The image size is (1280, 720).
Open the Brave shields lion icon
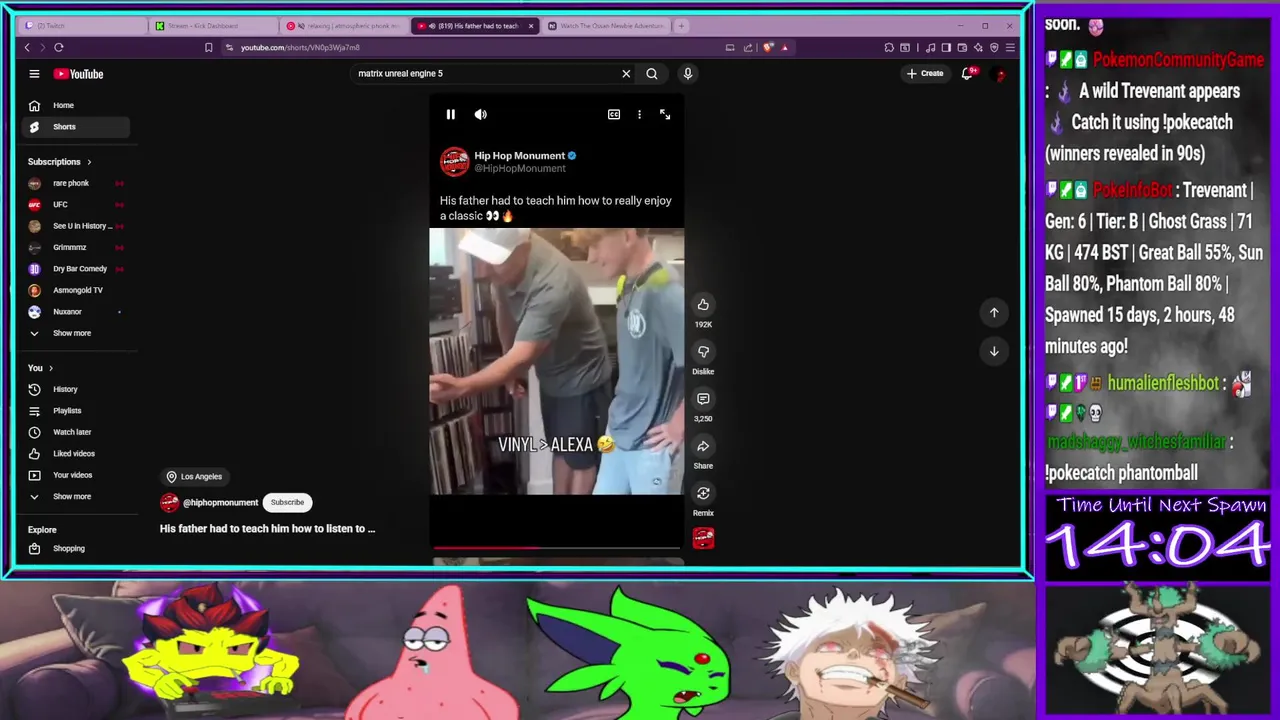(x=768, y=47)
